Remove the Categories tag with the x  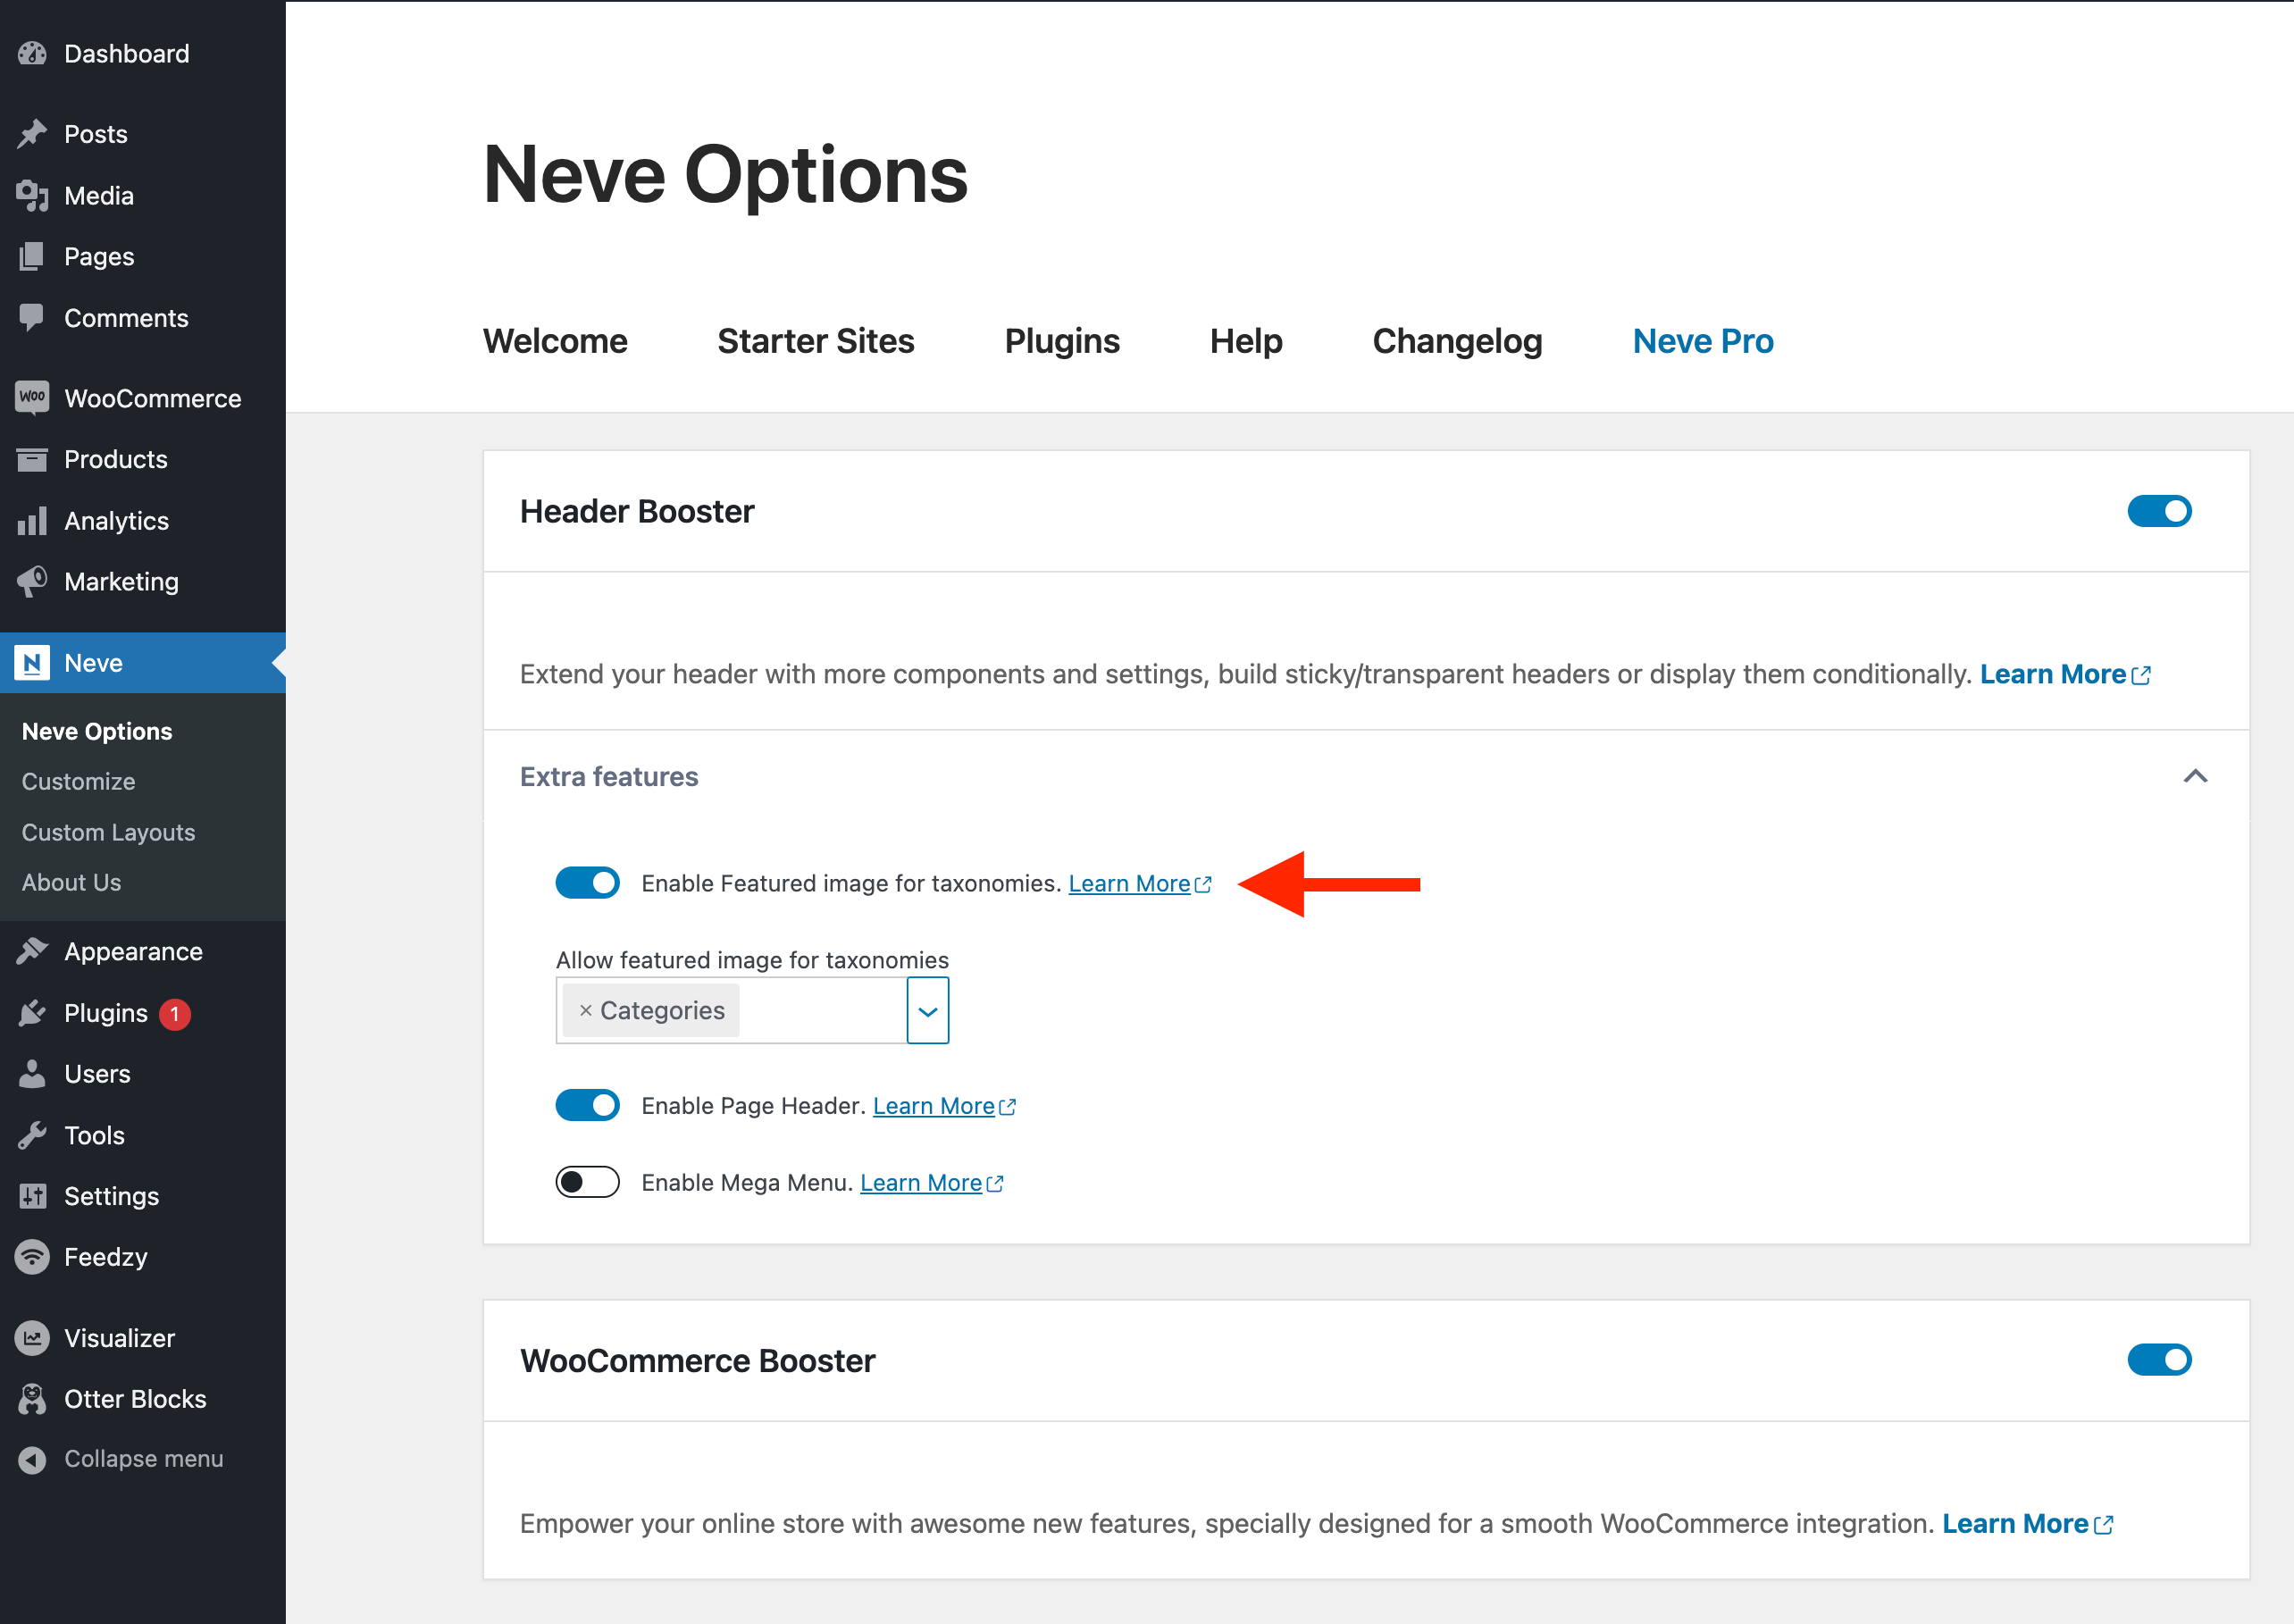[586, 1011]
